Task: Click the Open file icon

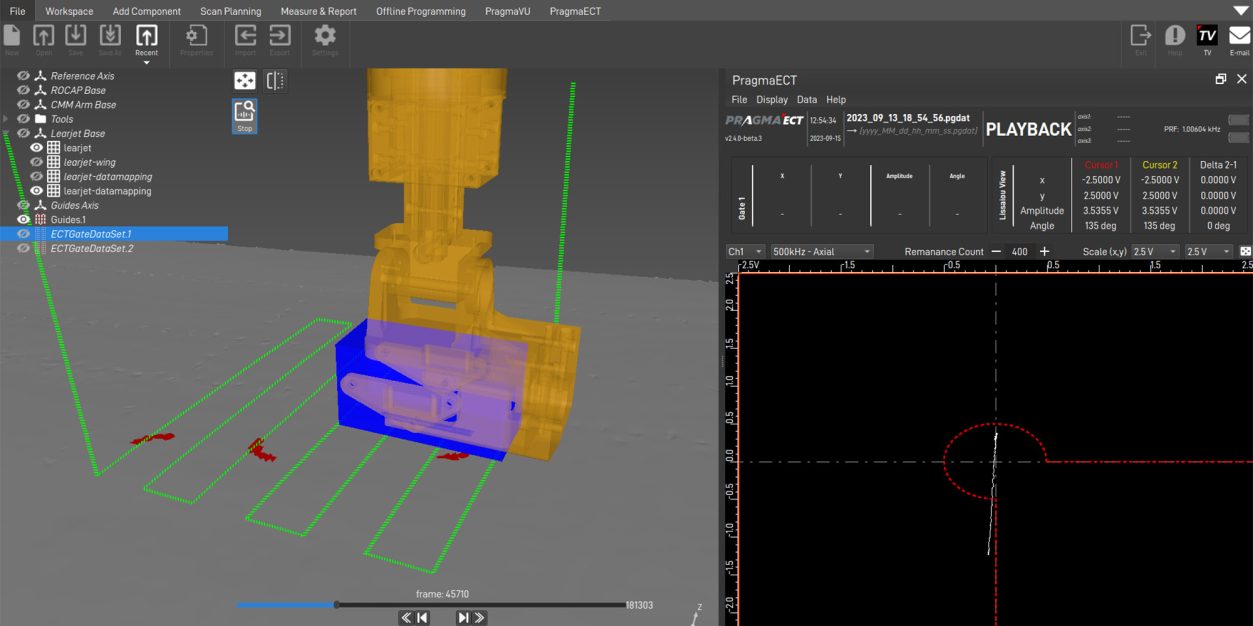Action: [44, 36]
